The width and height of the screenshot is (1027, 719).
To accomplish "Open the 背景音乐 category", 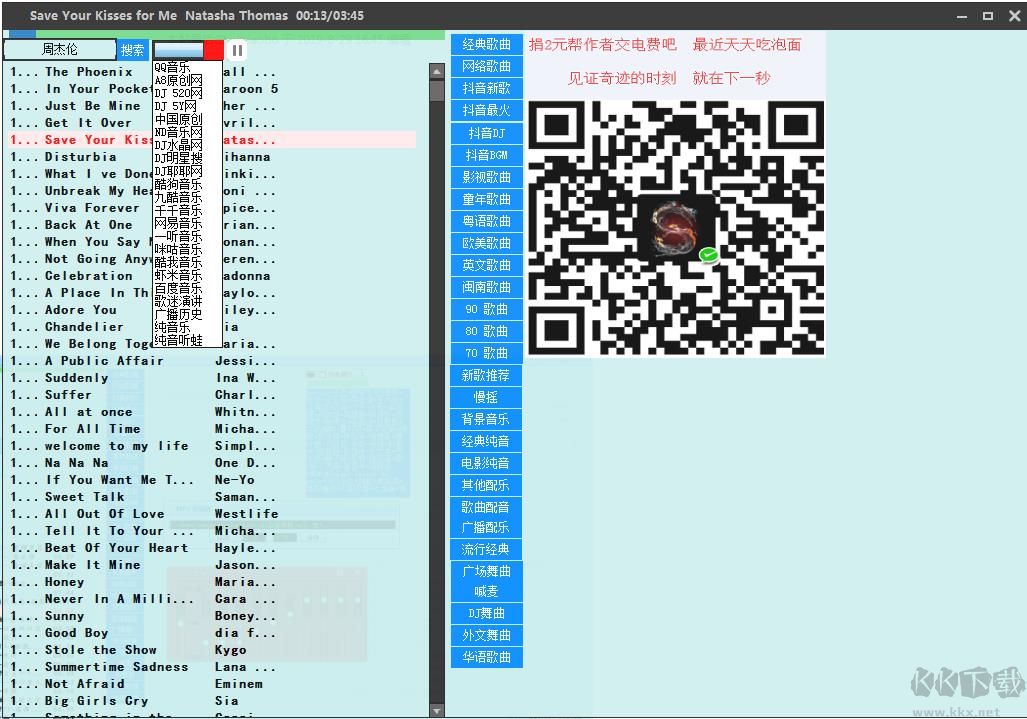I will tap(486, 420).
